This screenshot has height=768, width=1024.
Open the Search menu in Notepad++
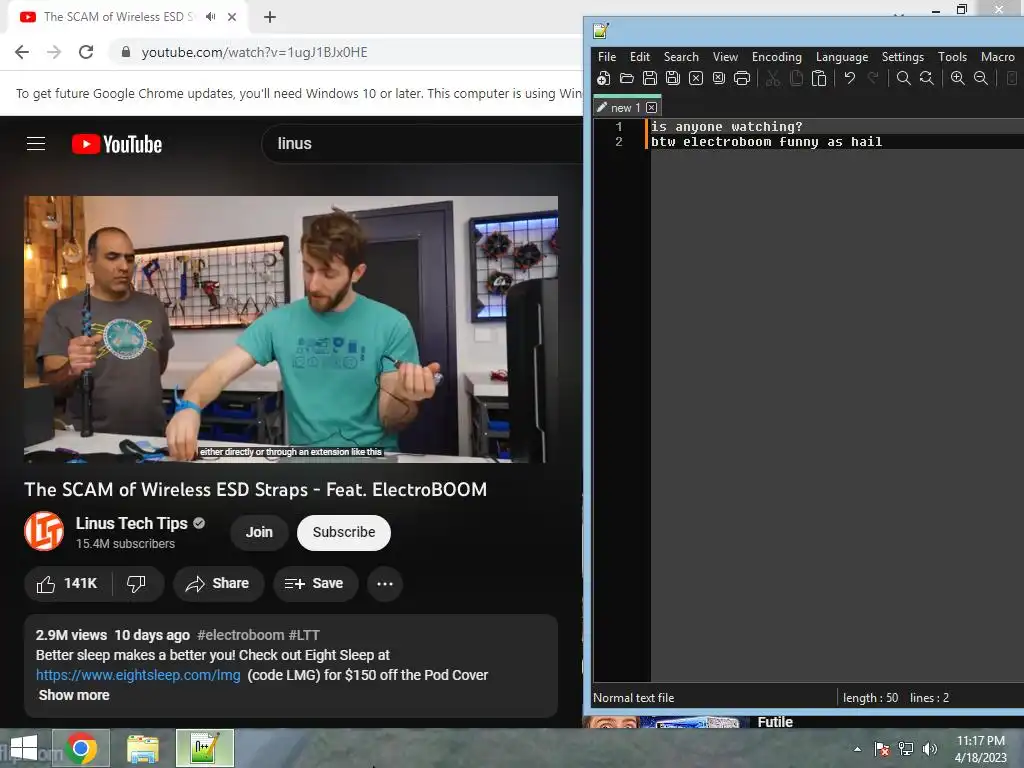pyautogui.click(x=681, y=57)
